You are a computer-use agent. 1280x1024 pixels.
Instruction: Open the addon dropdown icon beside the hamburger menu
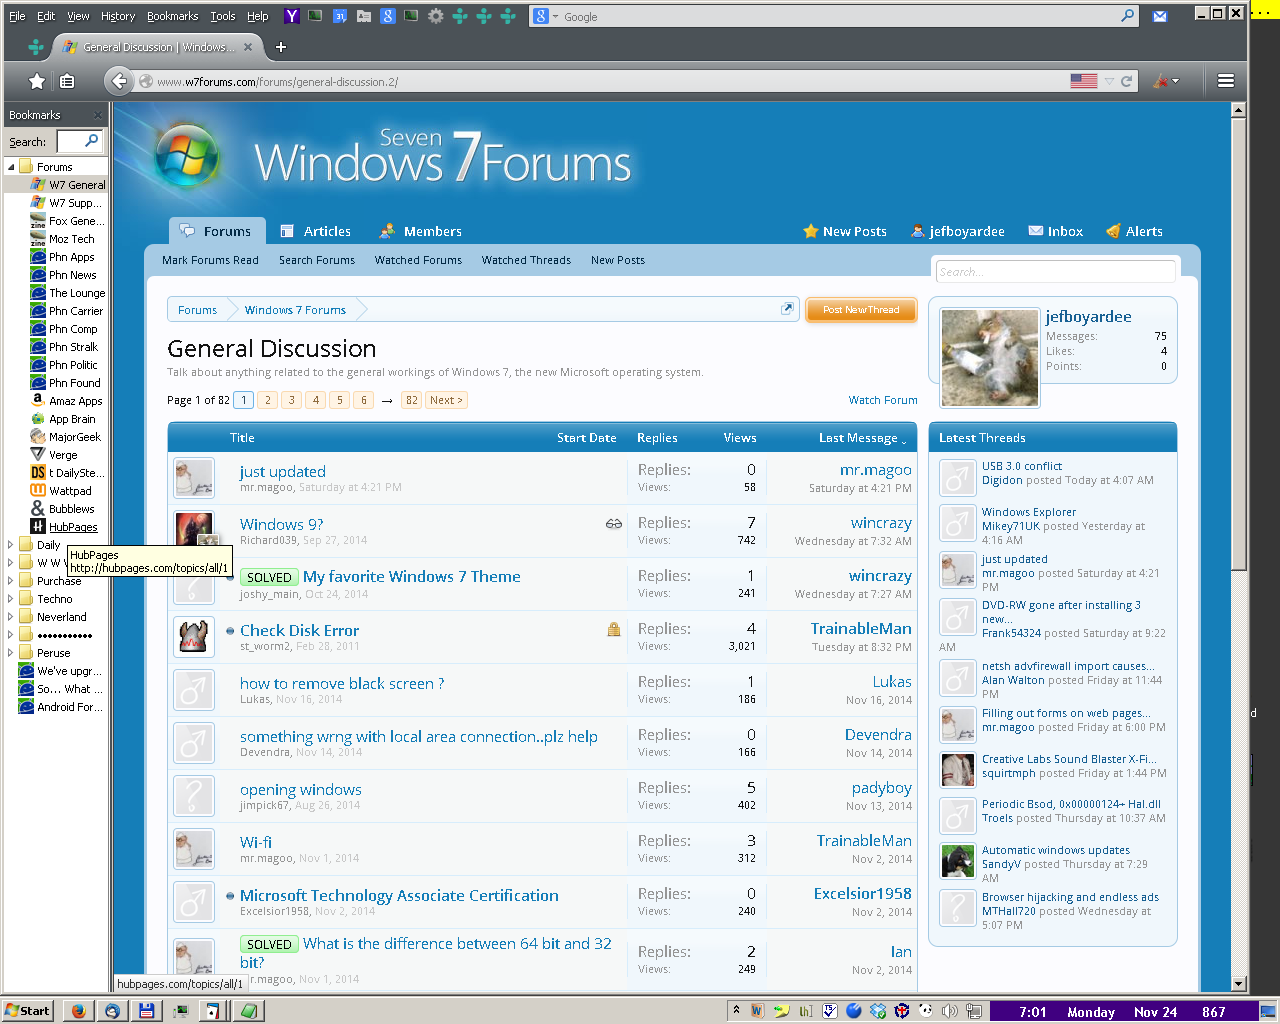click(x=1166, y=81)
